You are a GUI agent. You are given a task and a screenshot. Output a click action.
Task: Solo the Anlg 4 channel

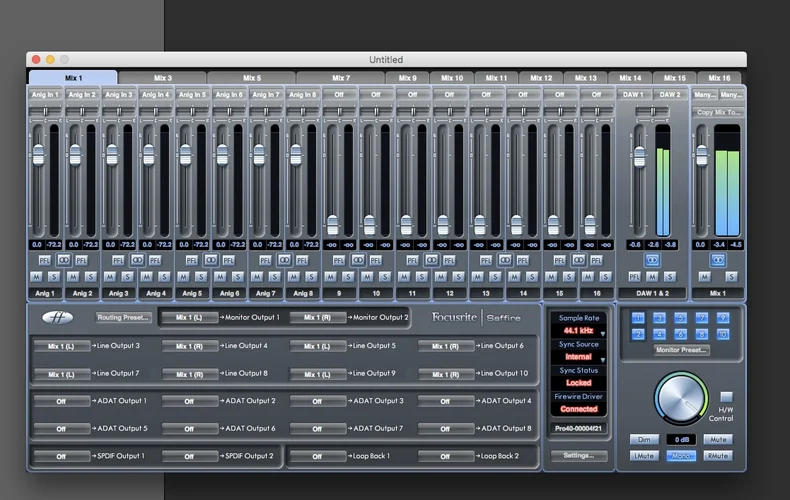164,276
